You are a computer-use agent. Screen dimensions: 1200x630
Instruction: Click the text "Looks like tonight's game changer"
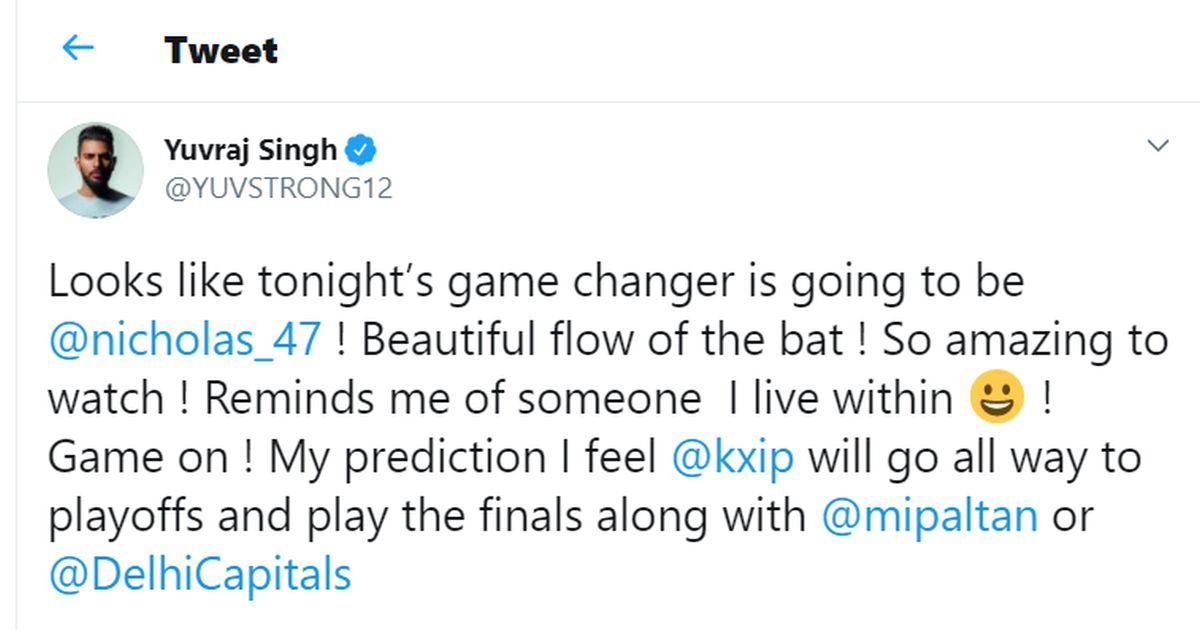(x=370, y=282)
